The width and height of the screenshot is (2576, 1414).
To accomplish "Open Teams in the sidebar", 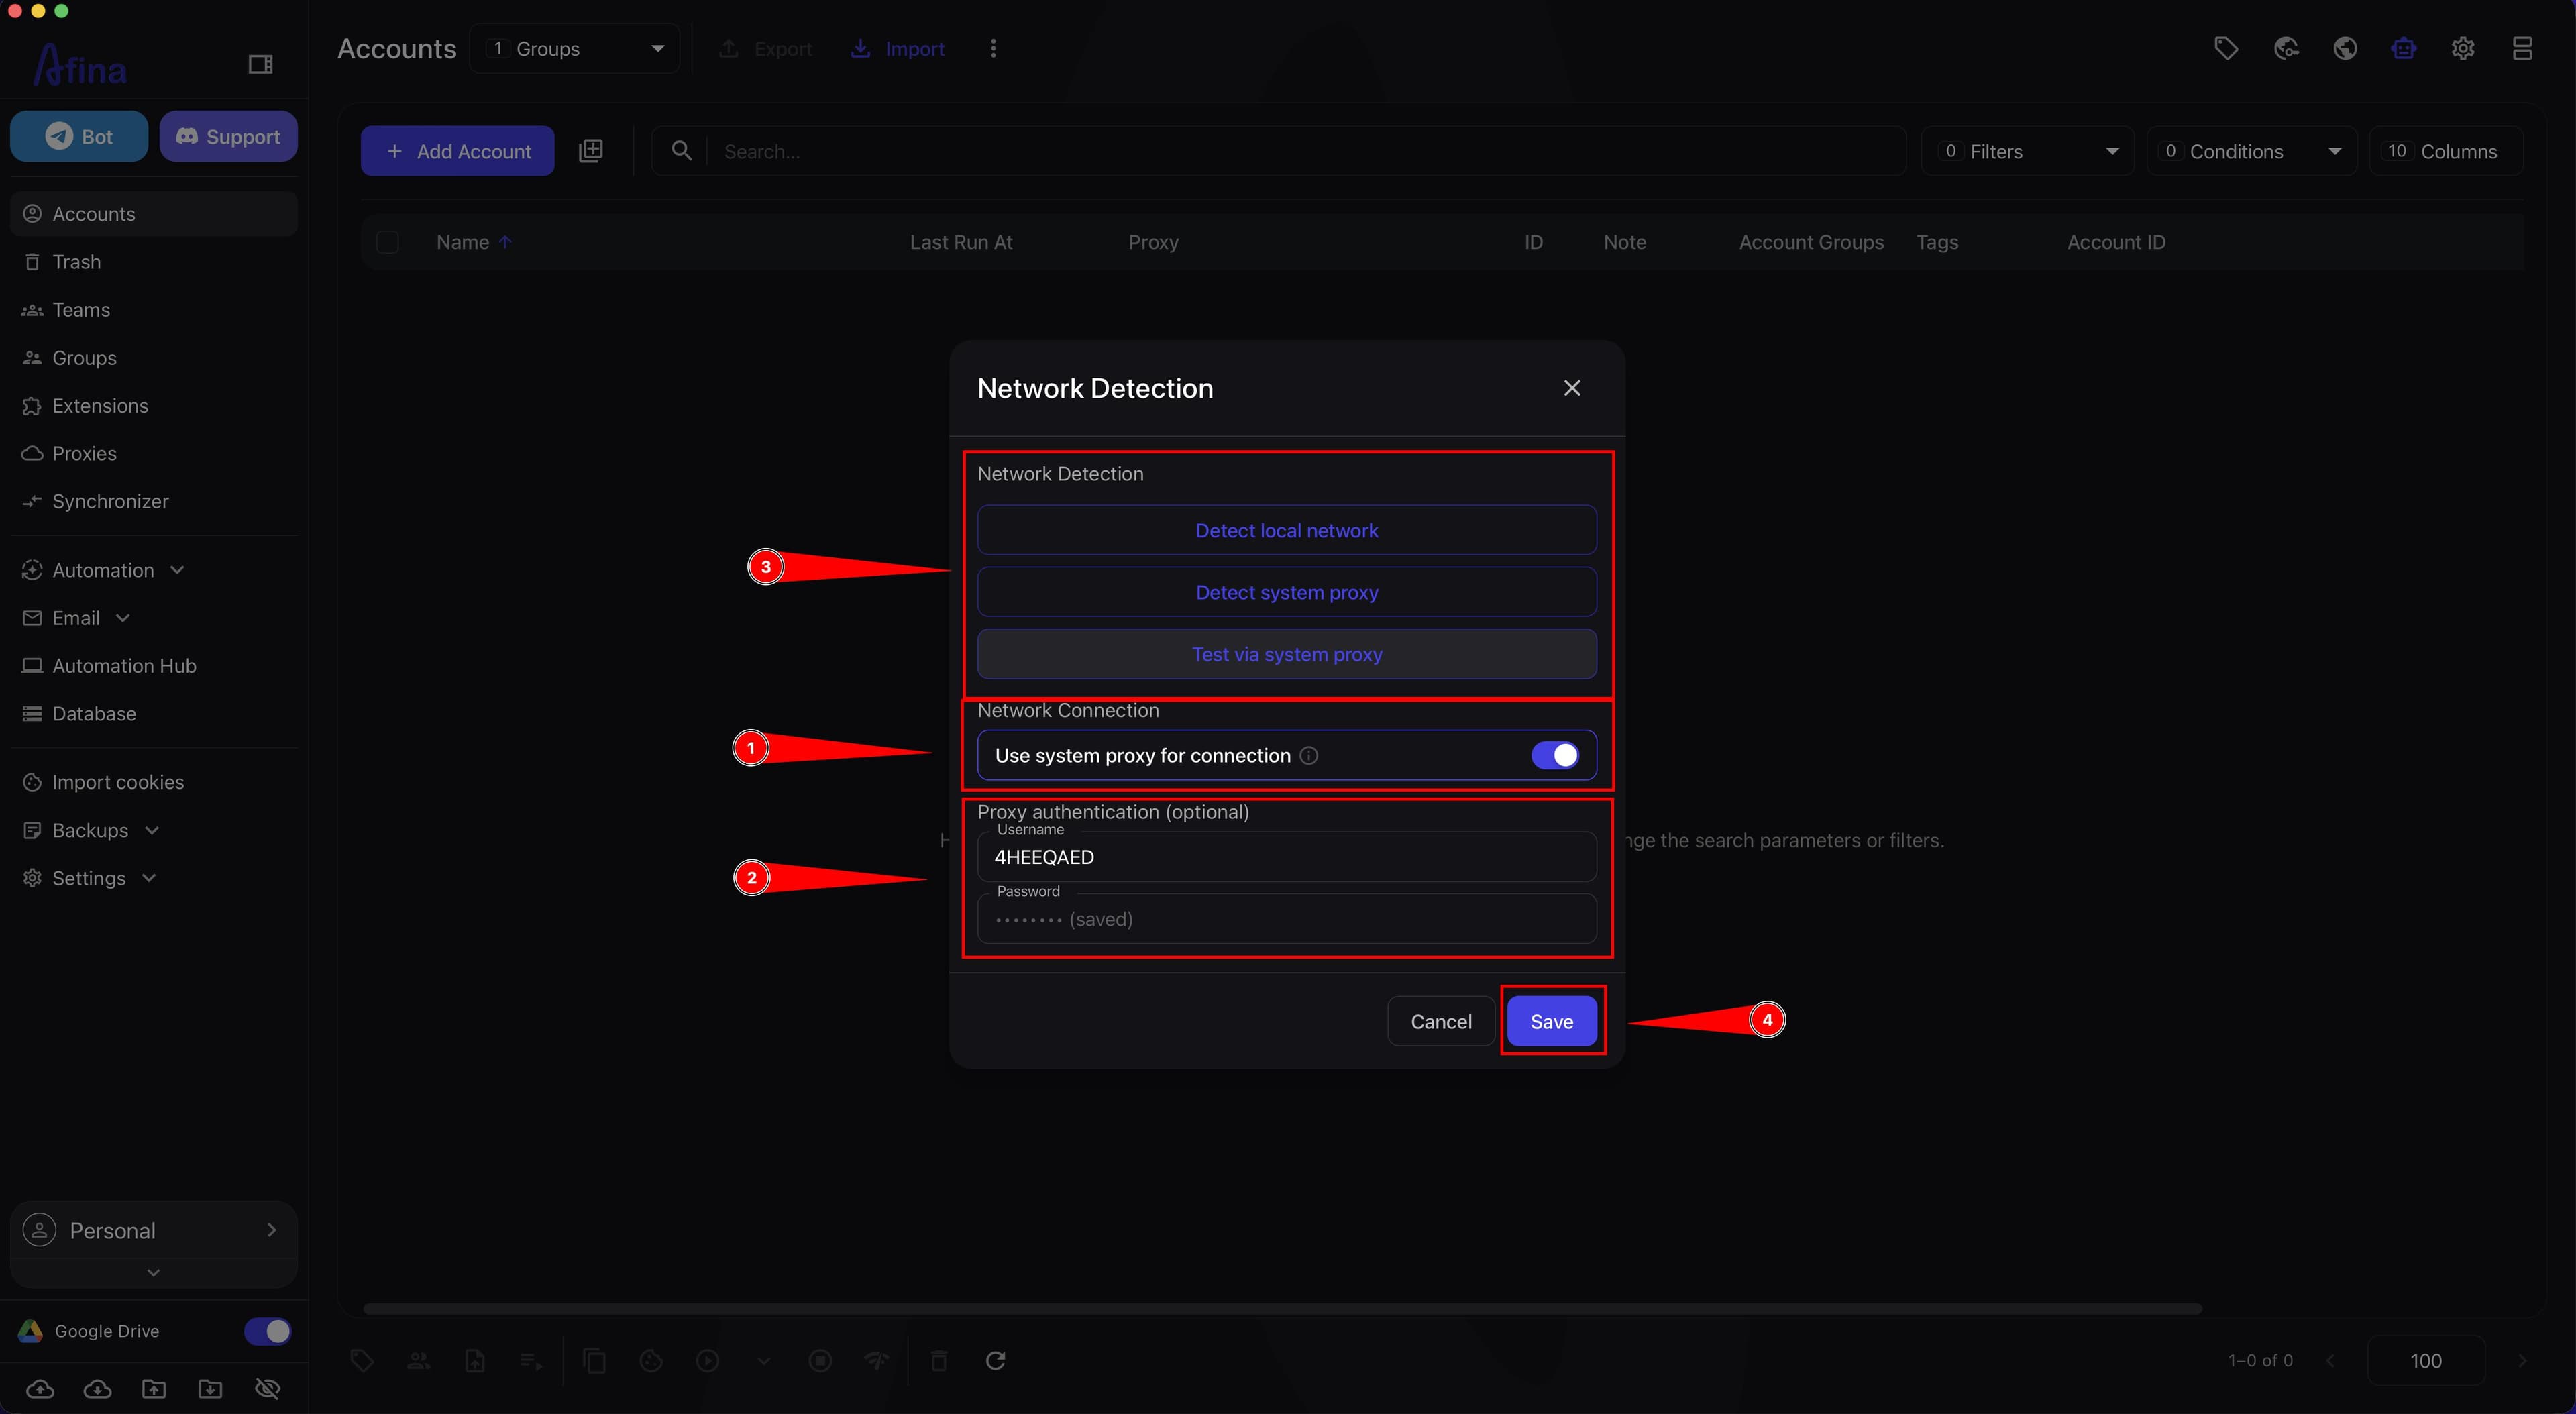I will coord(154,310).
